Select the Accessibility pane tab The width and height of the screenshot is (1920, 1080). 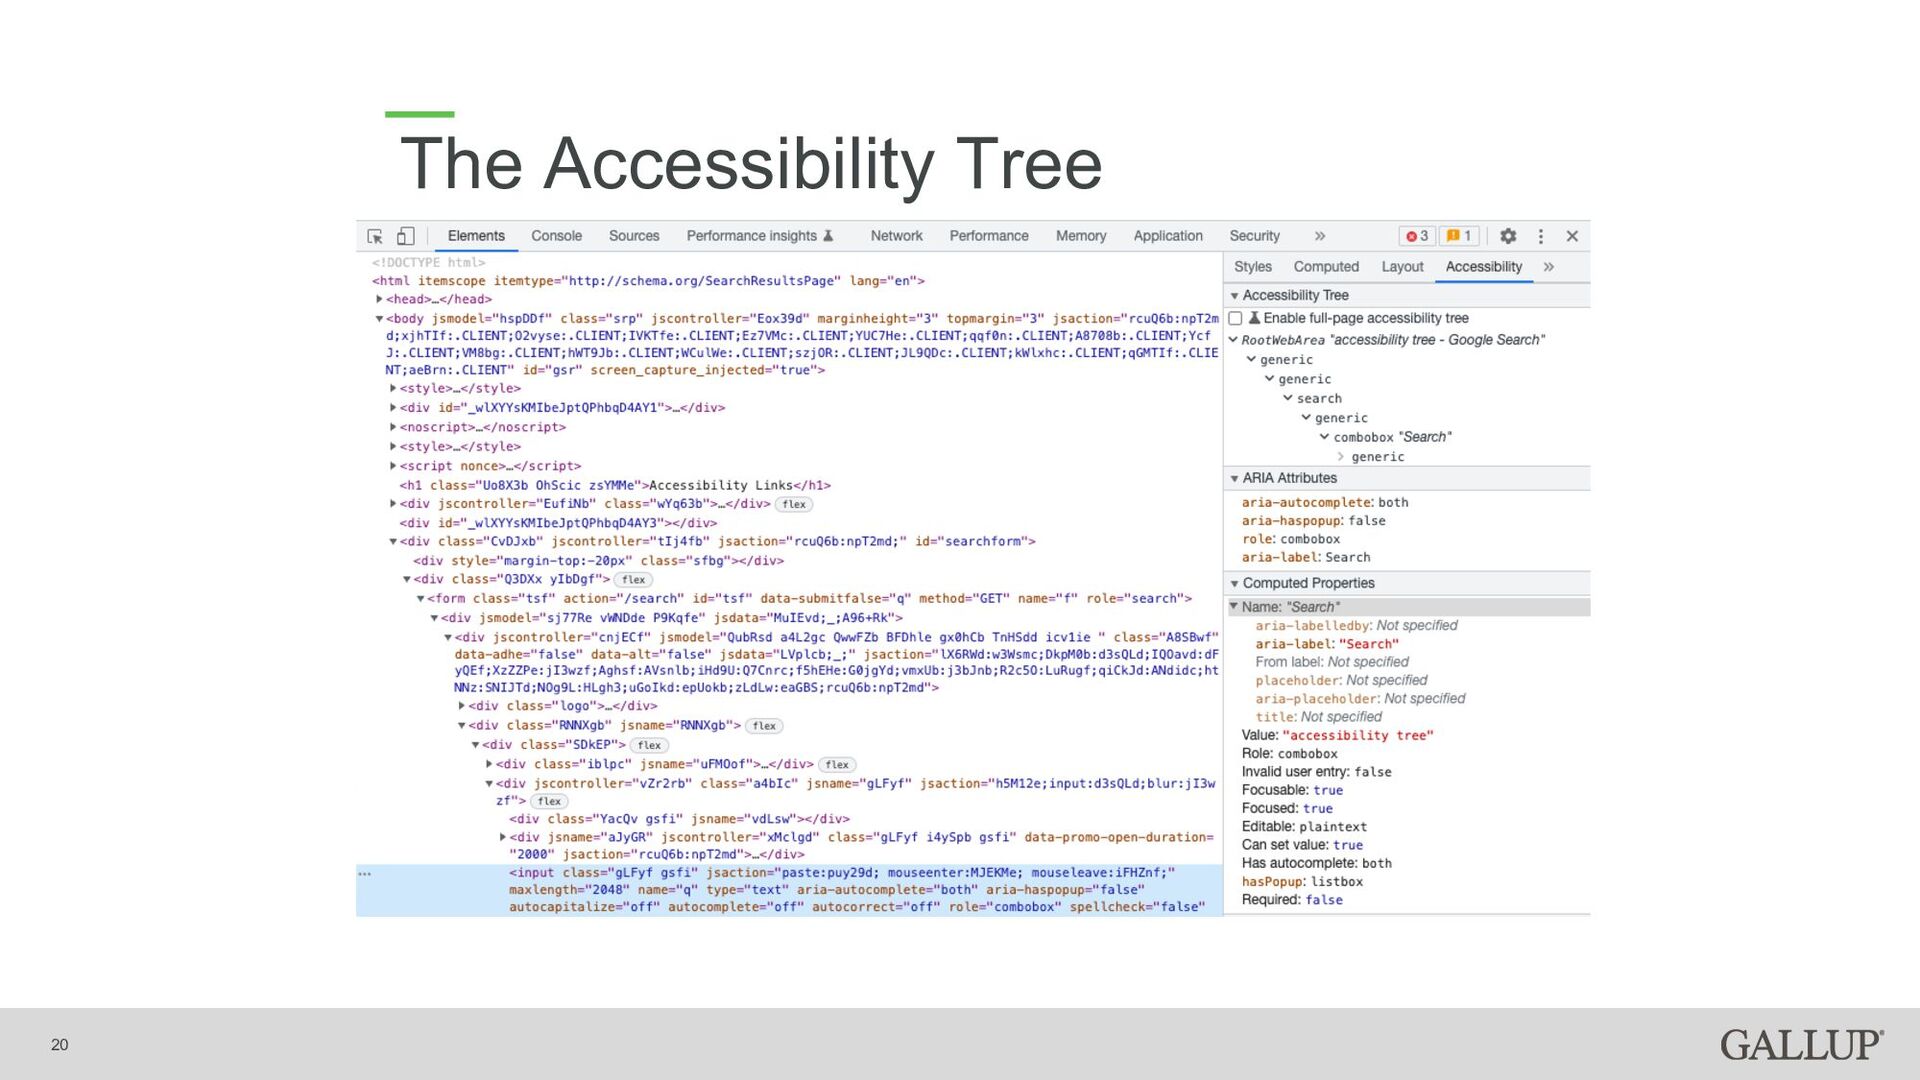click(x=1483, y=267)
